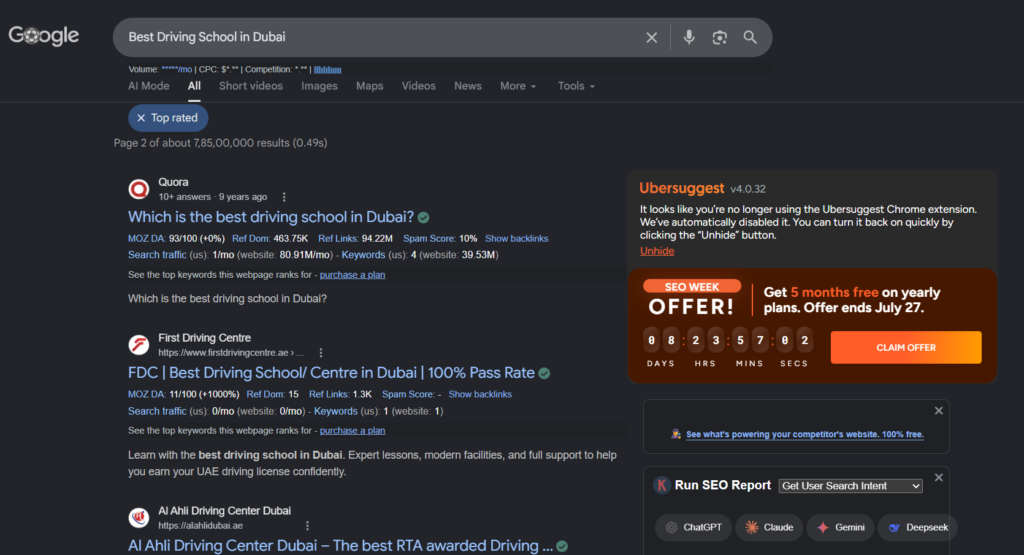
Task: Click Keywords label in Quora metrics
Action: (x=363, y=255)
